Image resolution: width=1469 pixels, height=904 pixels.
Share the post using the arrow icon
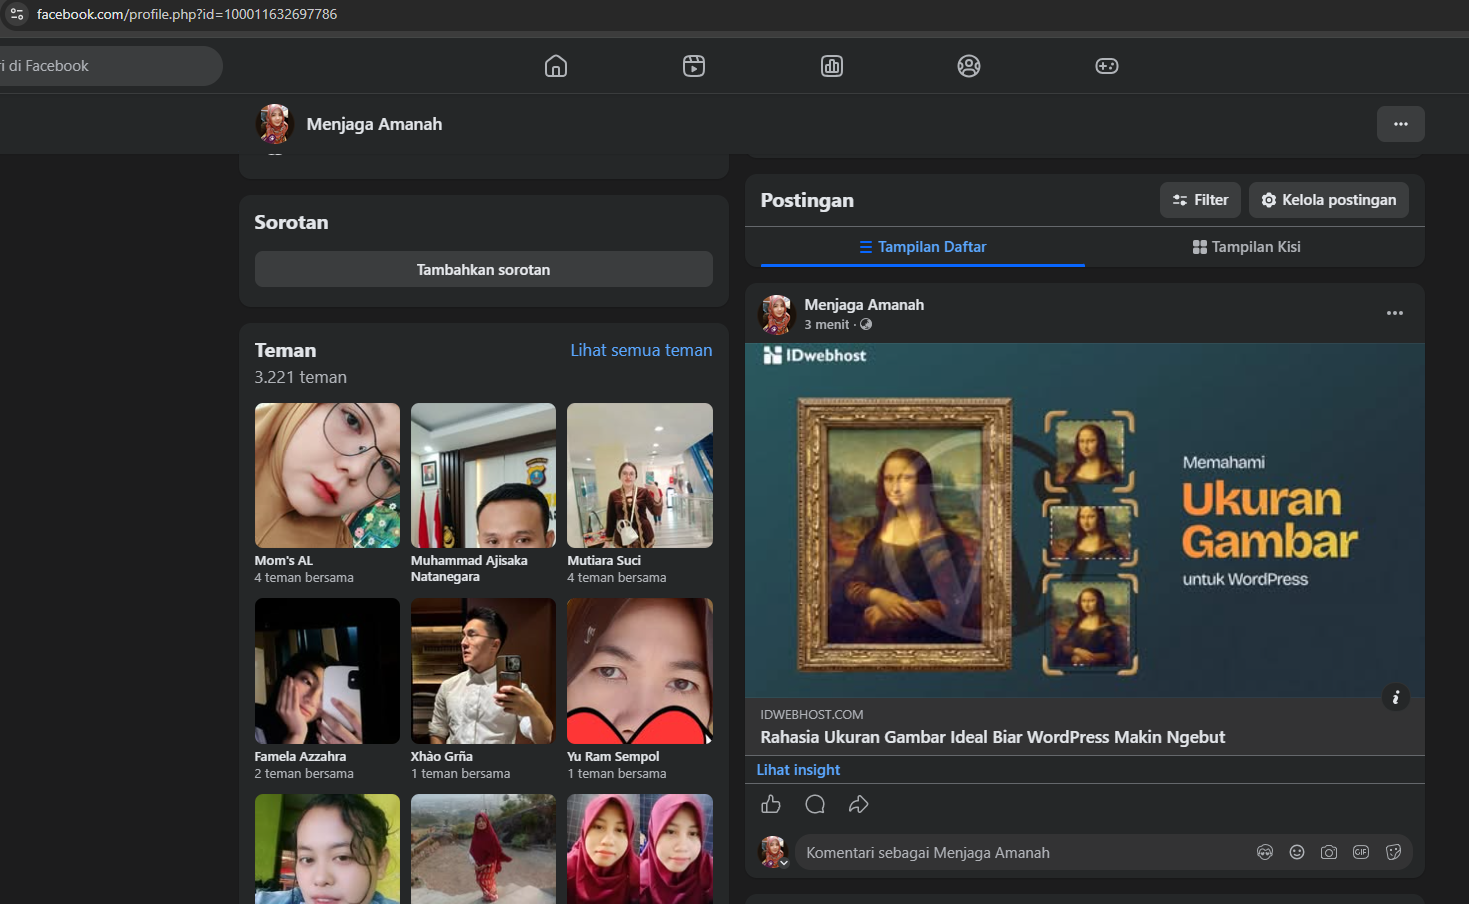click(859, 804)
